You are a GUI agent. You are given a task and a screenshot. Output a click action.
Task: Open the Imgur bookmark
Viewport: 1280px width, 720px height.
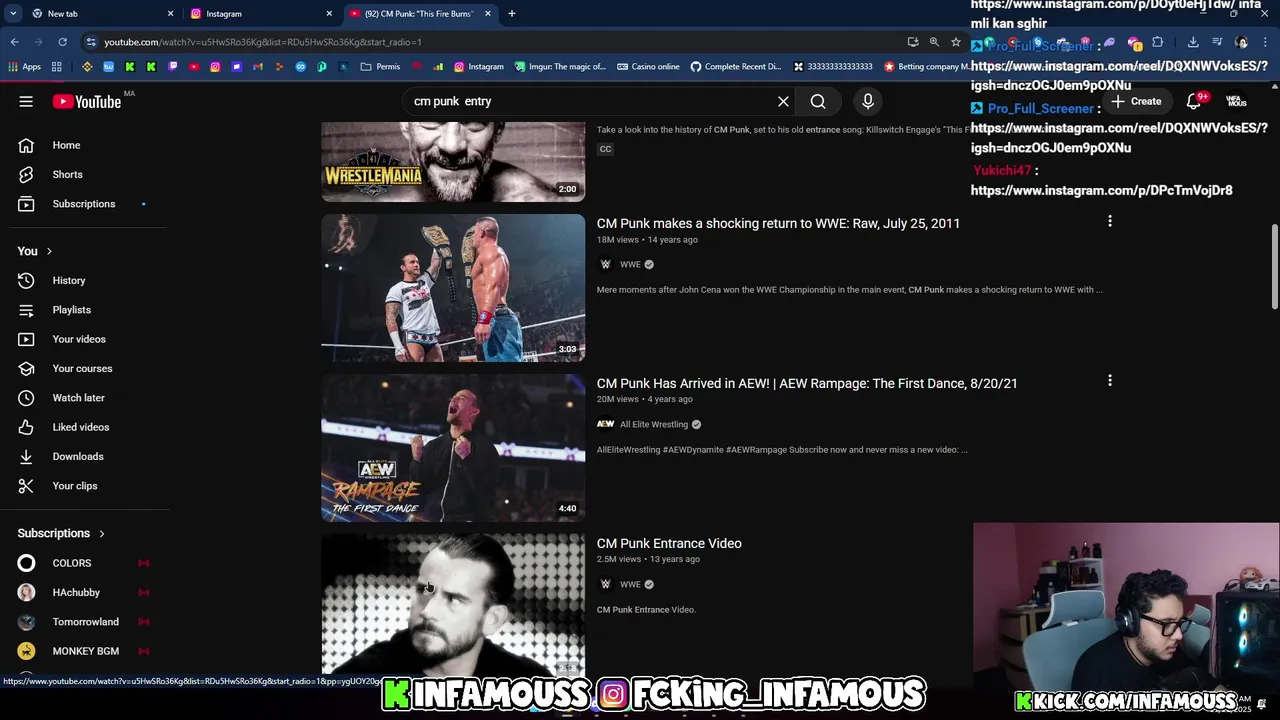(560, 67)
